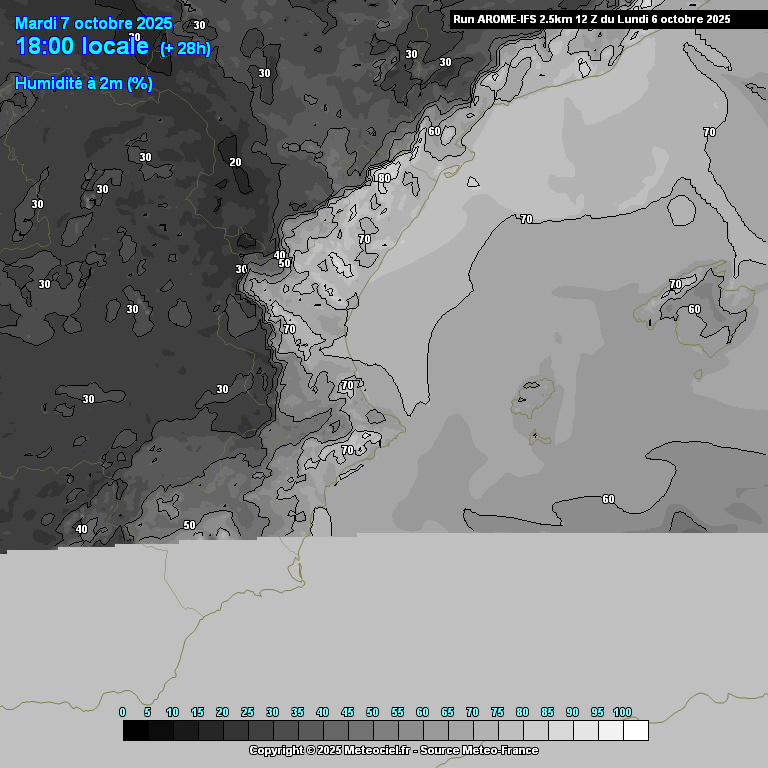Click the "20" contour label on the map

(x=236, y=162)
